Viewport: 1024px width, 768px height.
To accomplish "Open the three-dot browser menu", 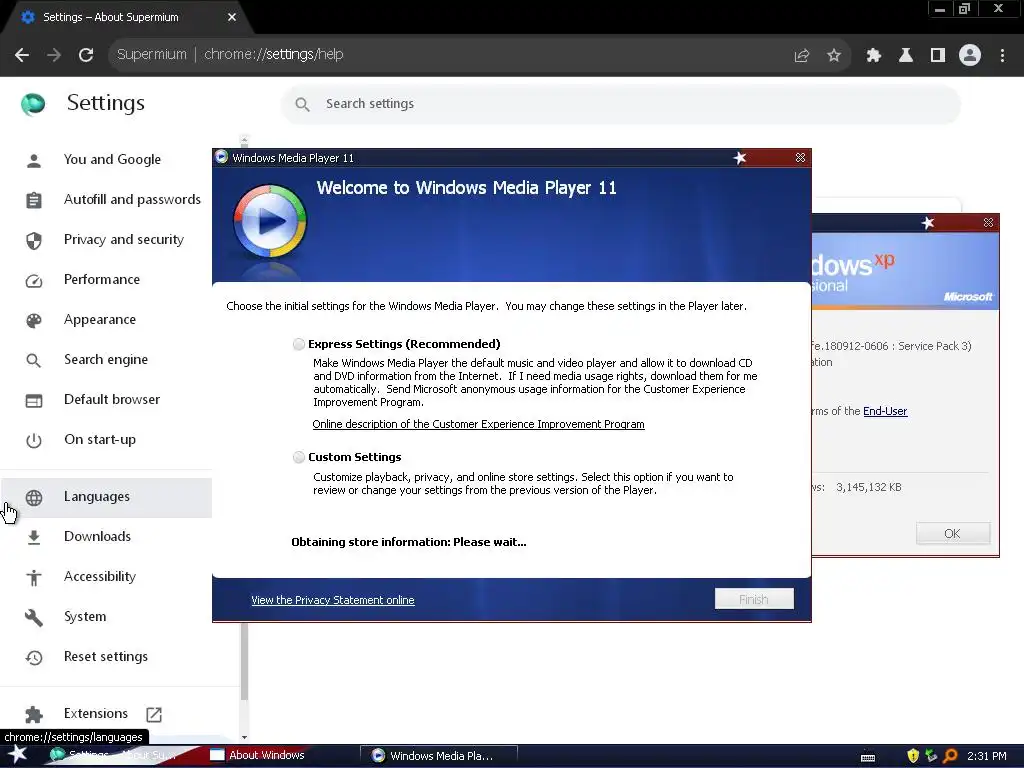I will [1002, 56].
